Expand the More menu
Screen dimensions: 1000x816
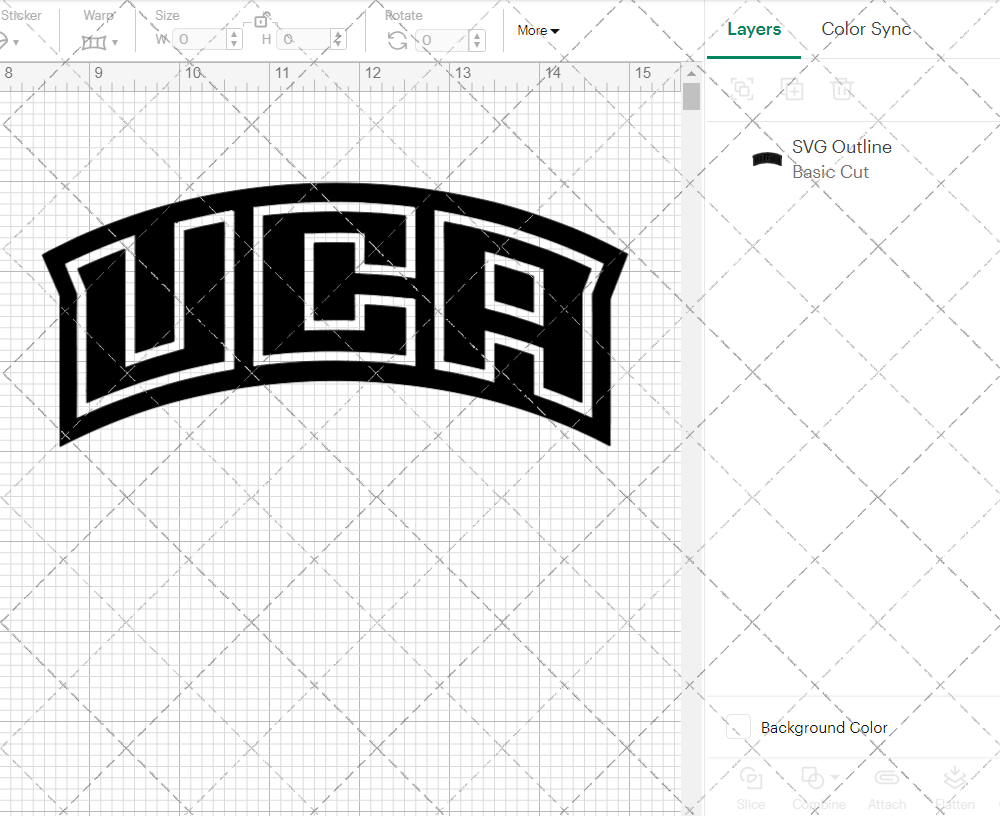(538, 31)
